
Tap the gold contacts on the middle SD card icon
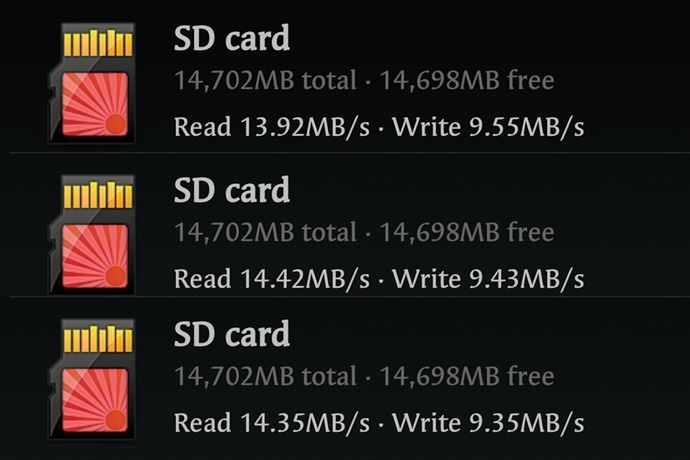(x=98, y=195)
